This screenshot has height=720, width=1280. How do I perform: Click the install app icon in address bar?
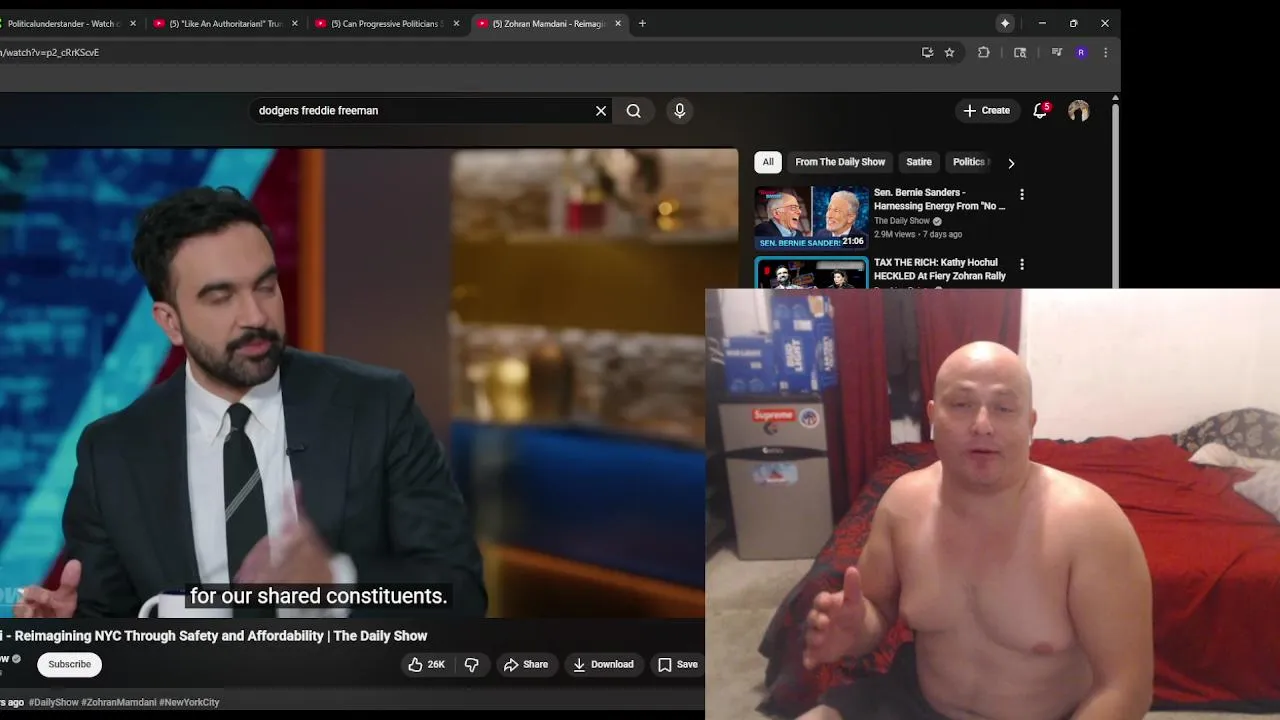pyautogui.click(x=927, y=52)
